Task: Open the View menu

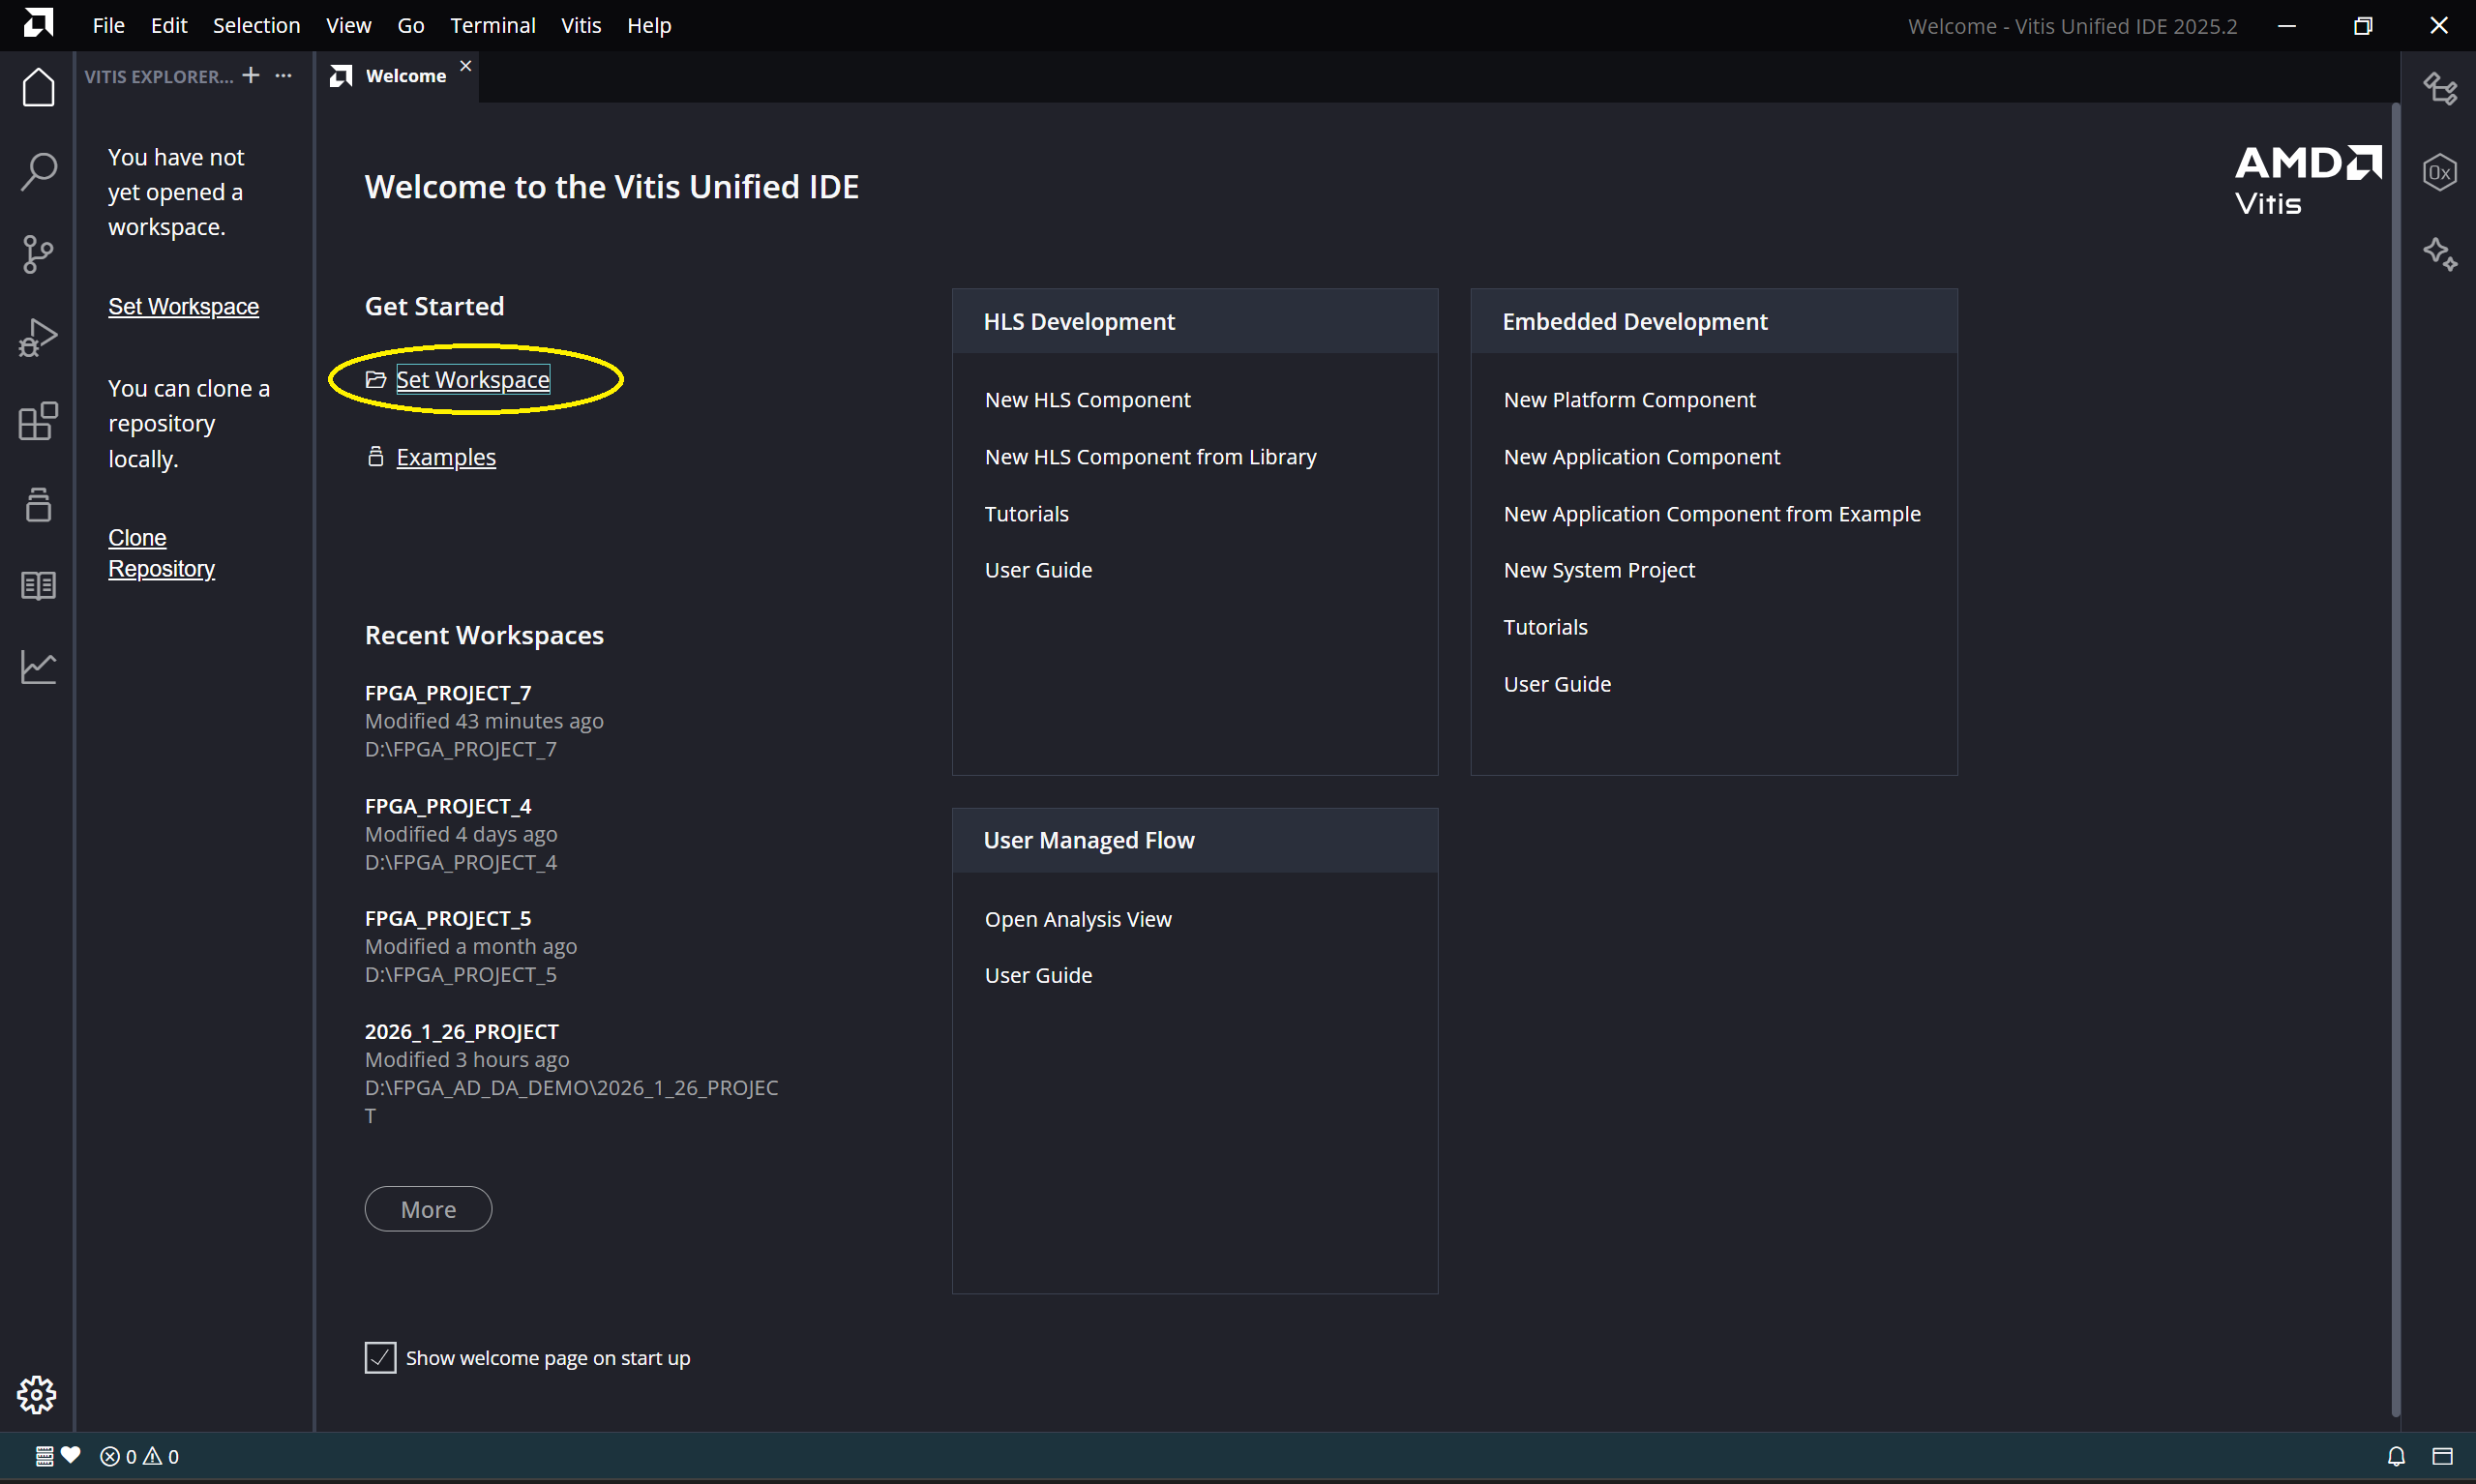Action: (x=348, y=25)
